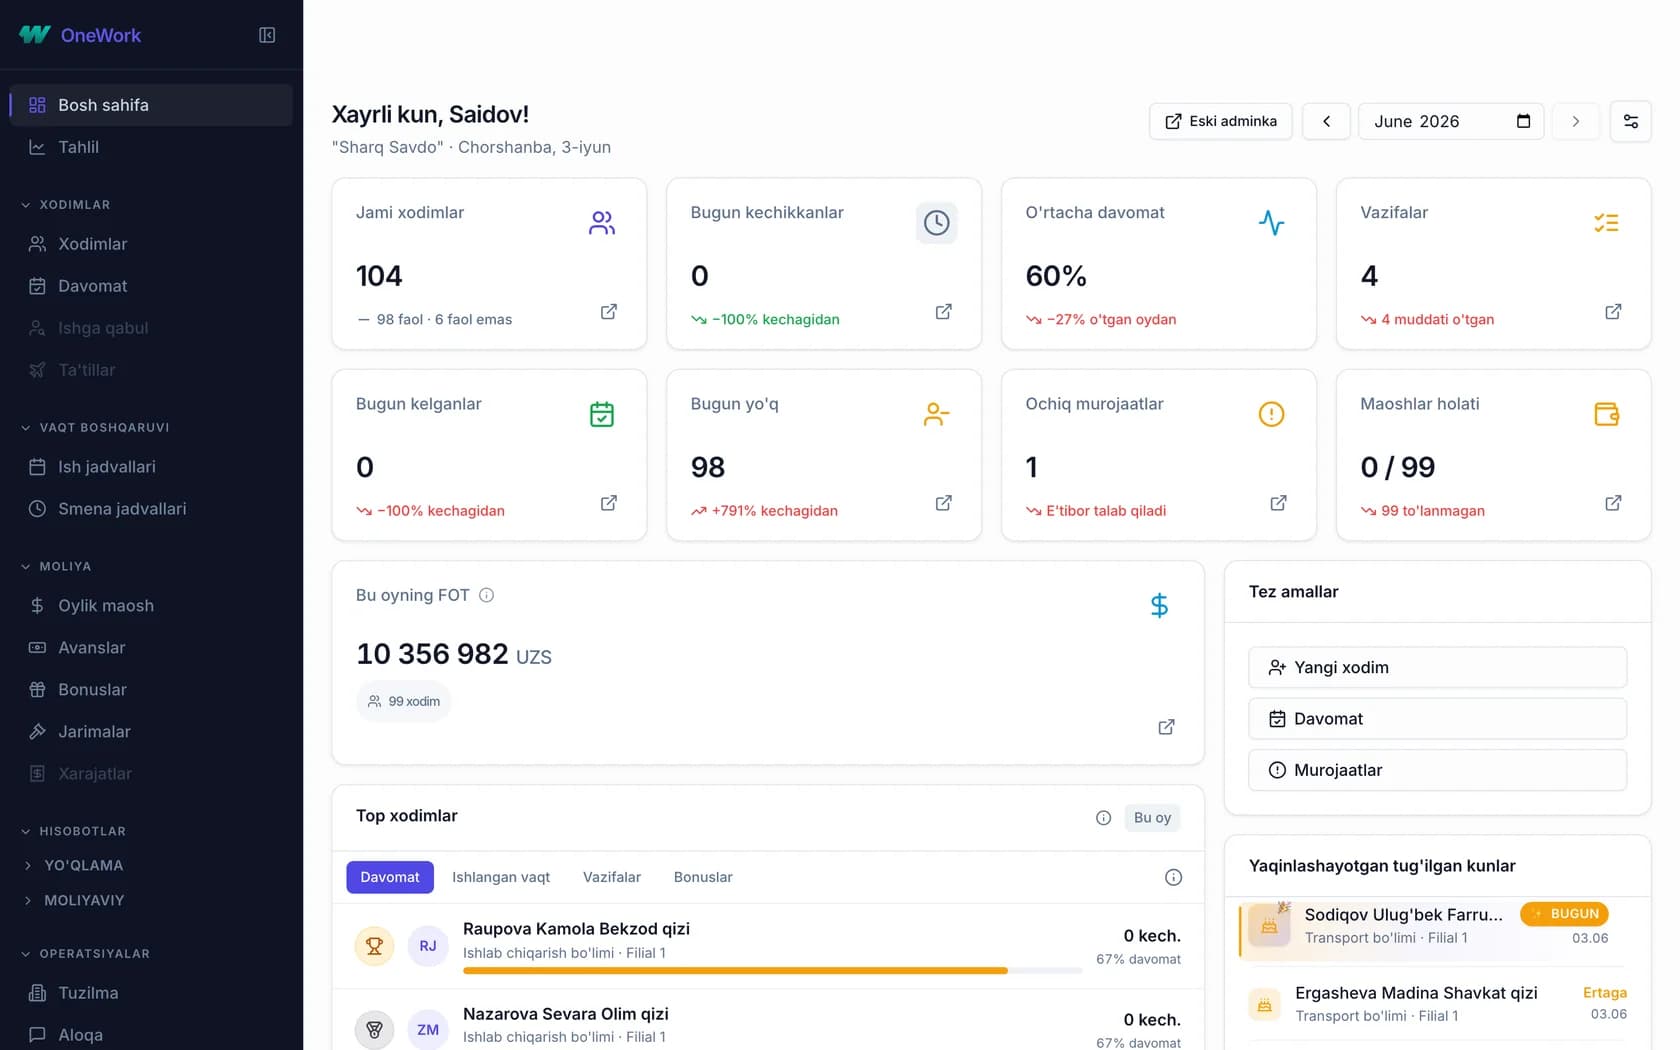Viewport: 1680px width, 1050px height.
Task: Click Raupova Kamola attendance progress bar
Action: point(772,970)
